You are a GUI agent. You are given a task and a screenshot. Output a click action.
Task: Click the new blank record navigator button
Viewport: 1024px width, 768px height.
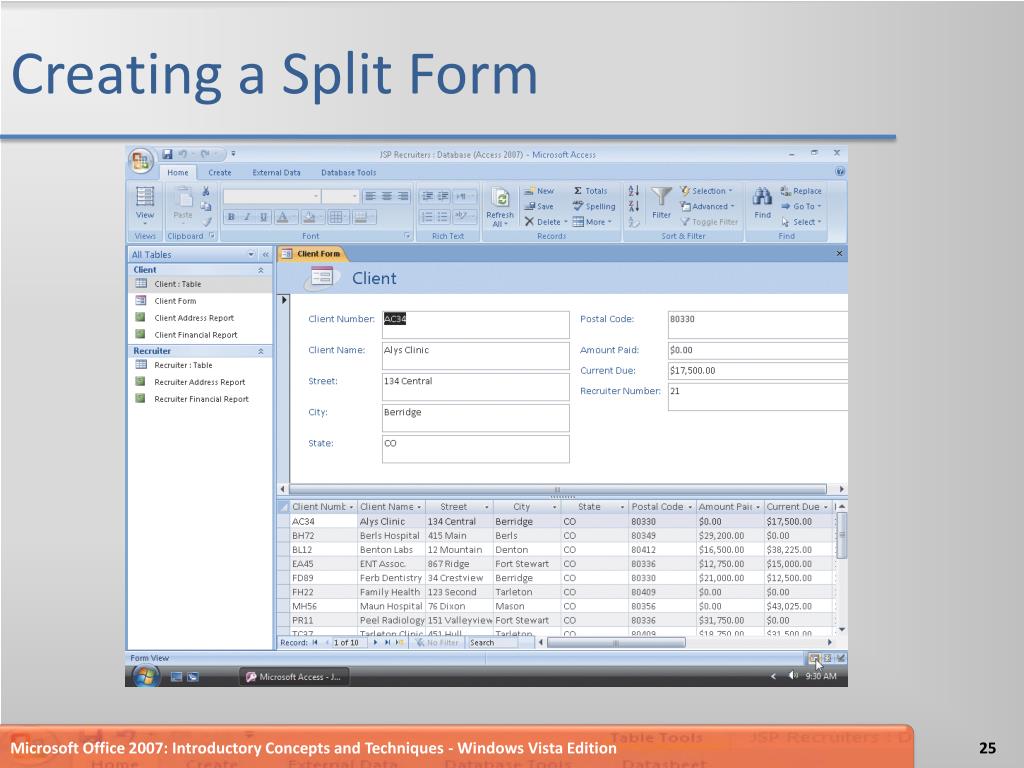[x=399, y=643]
